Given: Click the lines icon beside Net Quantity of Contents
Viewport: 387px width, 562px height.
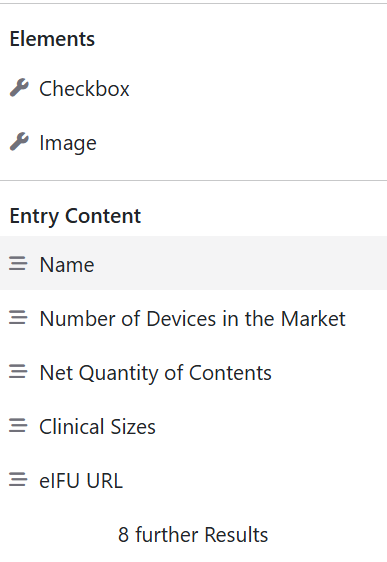Looking at the screenshot, I should tap(18, 372).
